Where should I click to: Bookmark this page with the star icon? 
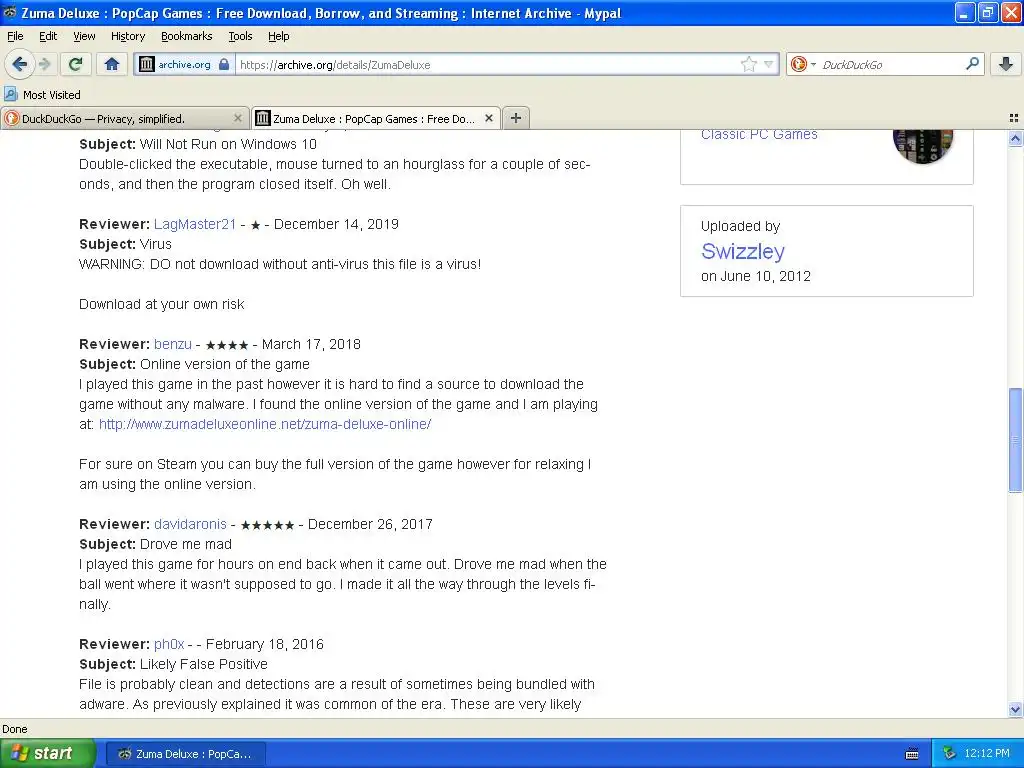click(x=748, y=64)
